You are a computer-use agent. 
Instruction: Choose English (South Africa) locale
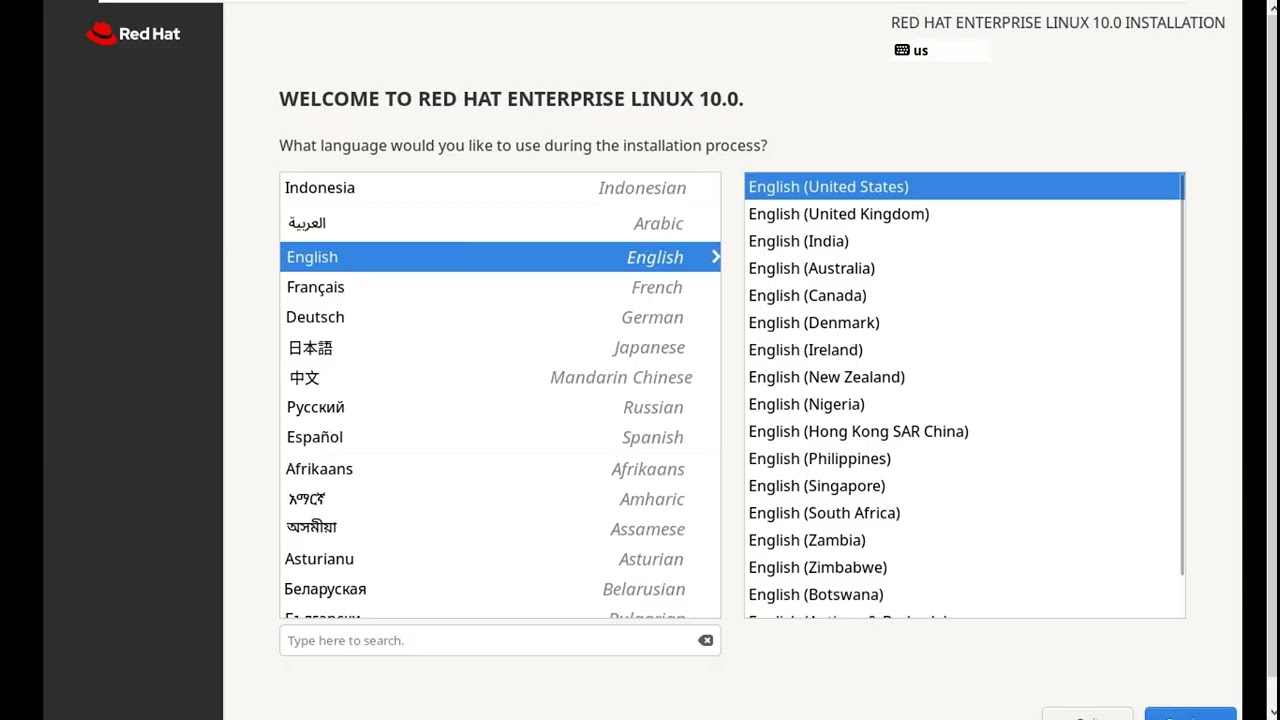pyautogui.click(x=963, y=513)
